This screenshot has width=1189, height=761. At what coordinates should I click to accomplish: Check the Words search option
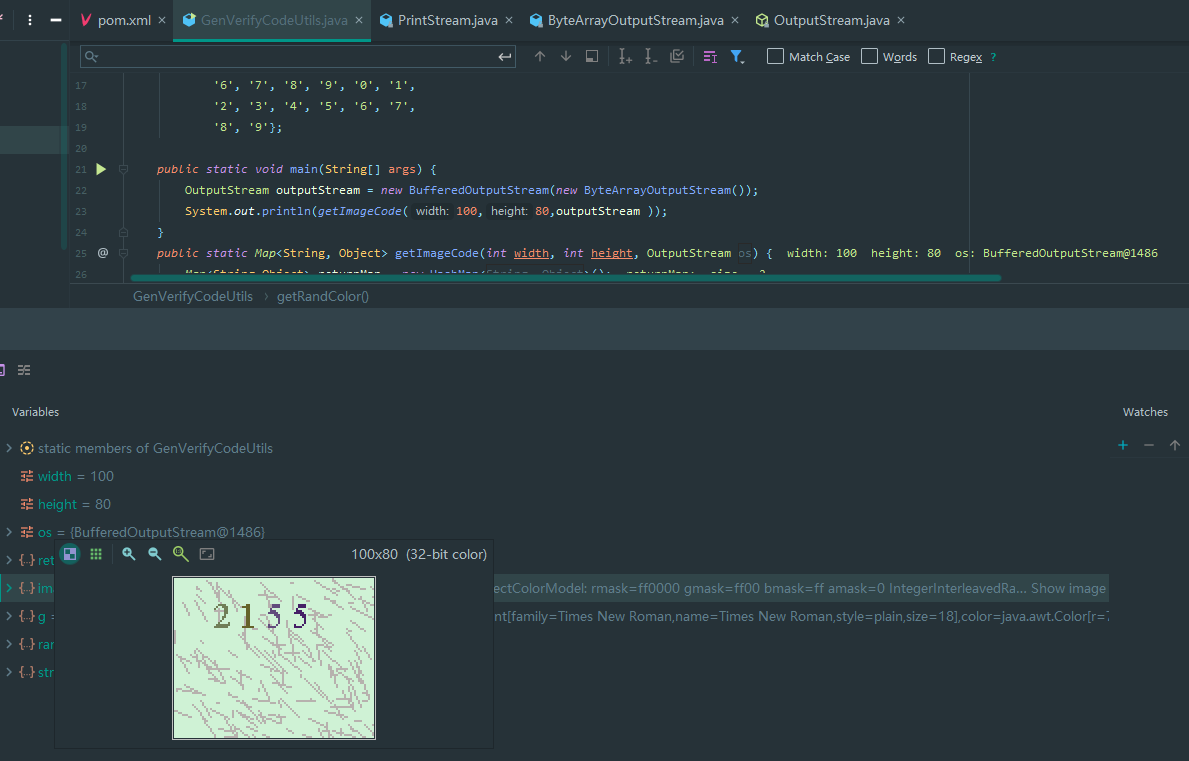coord(869,57)
